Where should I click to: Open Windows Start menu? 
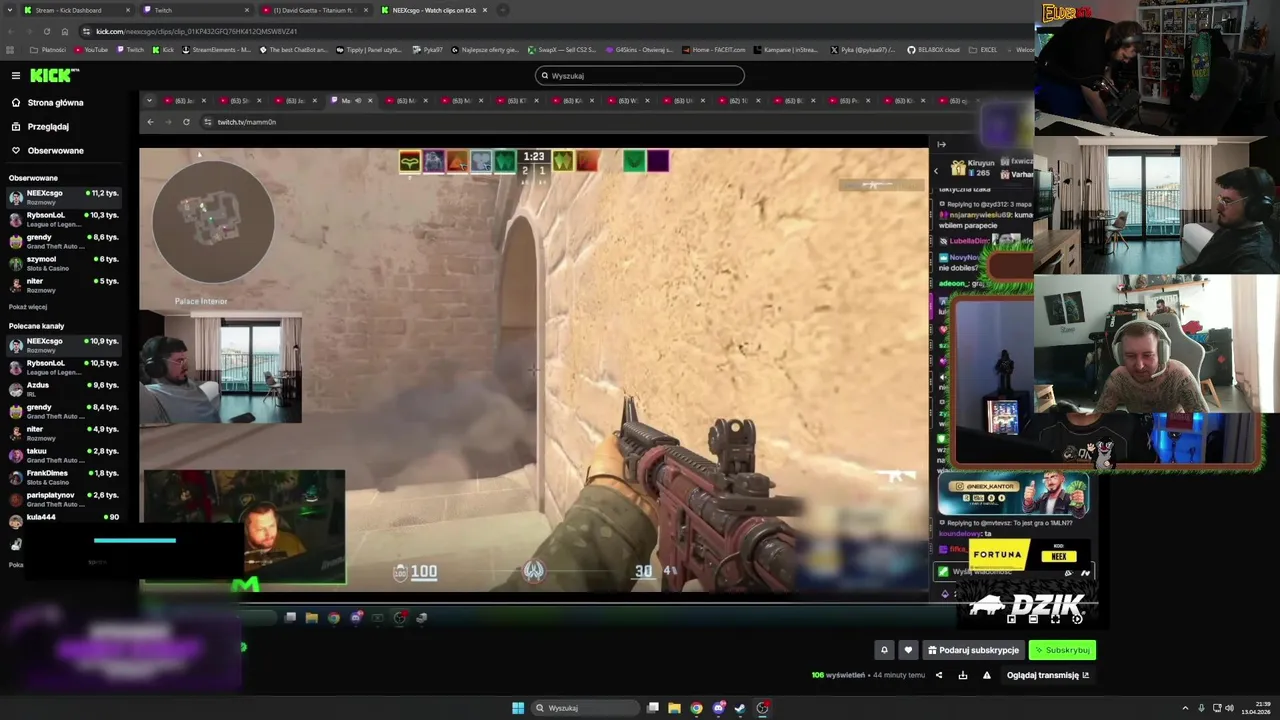point(518,708)
